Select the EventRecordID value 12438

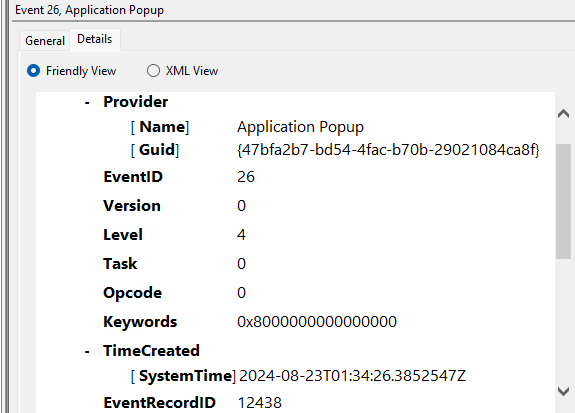tap(260, 403)
